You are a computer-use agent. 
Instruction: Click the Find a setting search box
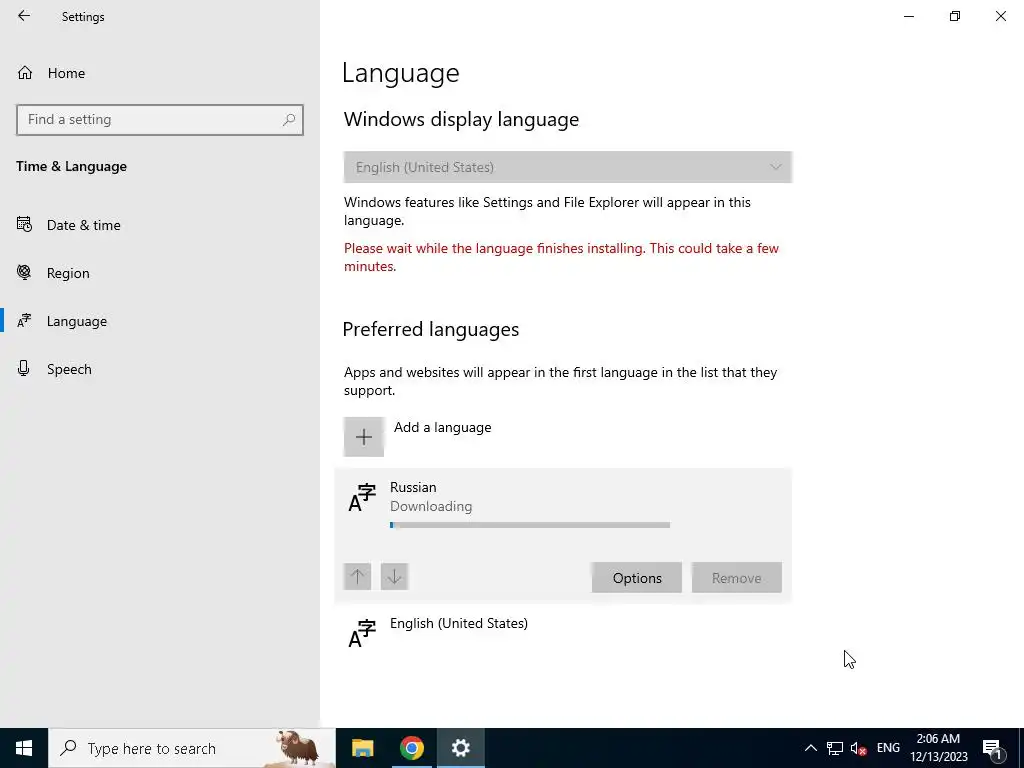[159, 120]
